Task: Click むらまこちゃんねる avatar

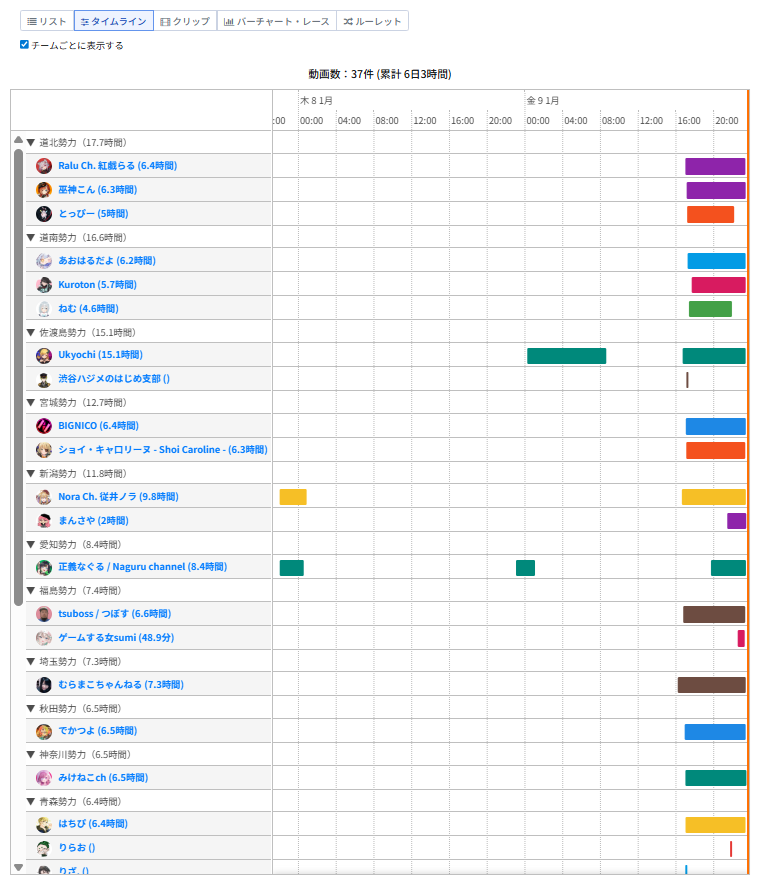Action: point(44,685)
